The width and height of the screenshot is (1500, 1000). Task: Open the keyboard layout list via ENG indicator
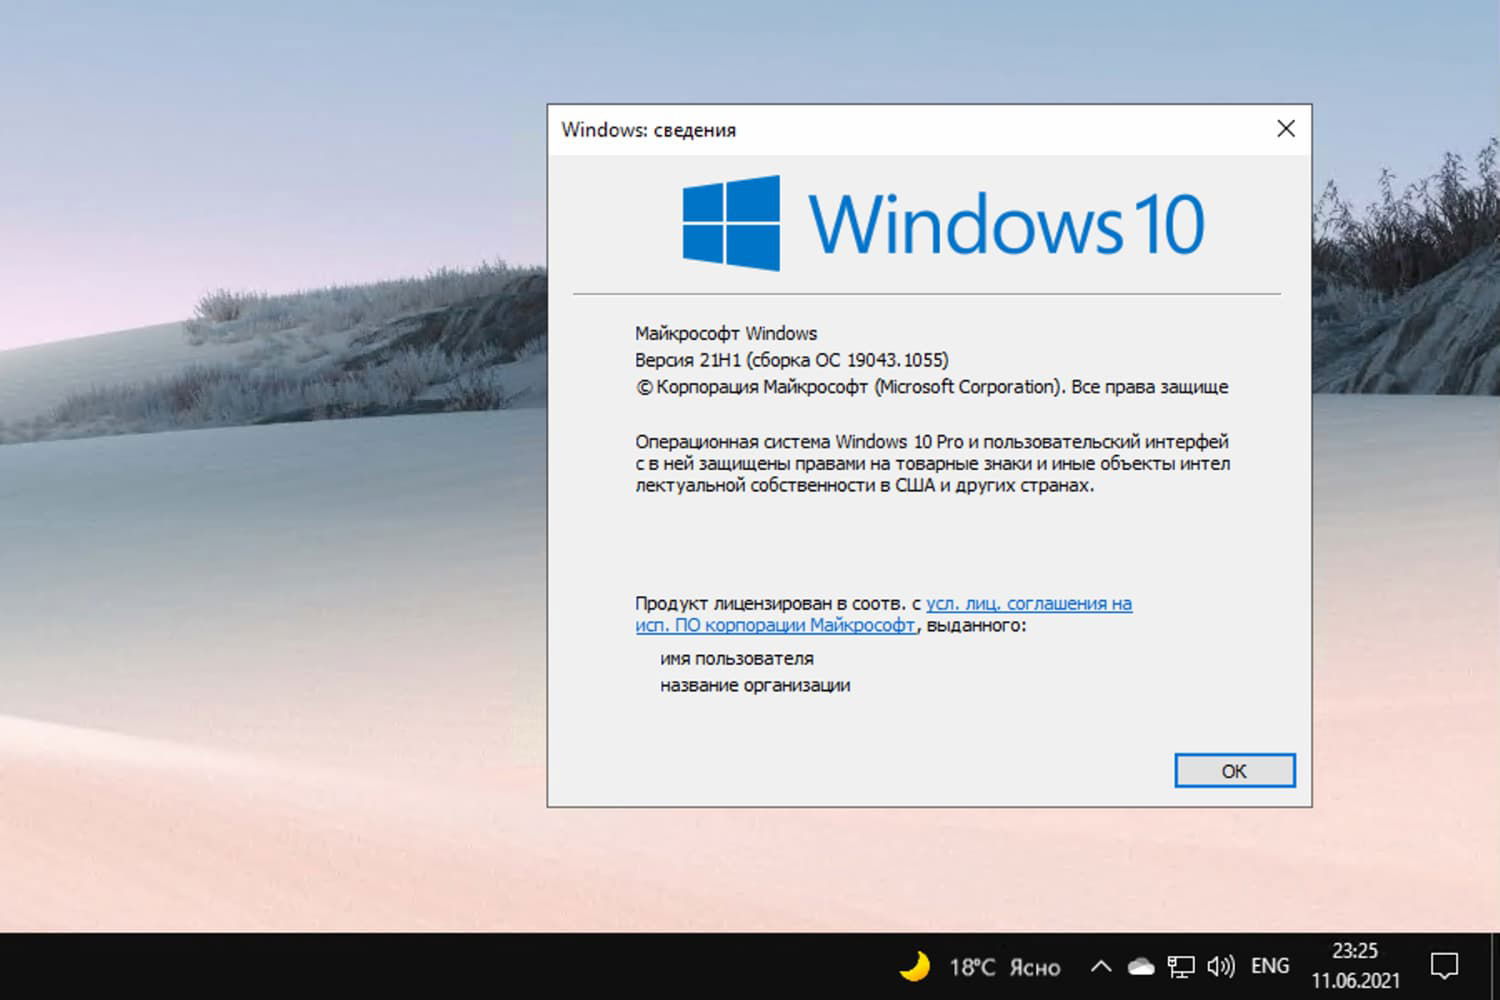pos(1269,966)
